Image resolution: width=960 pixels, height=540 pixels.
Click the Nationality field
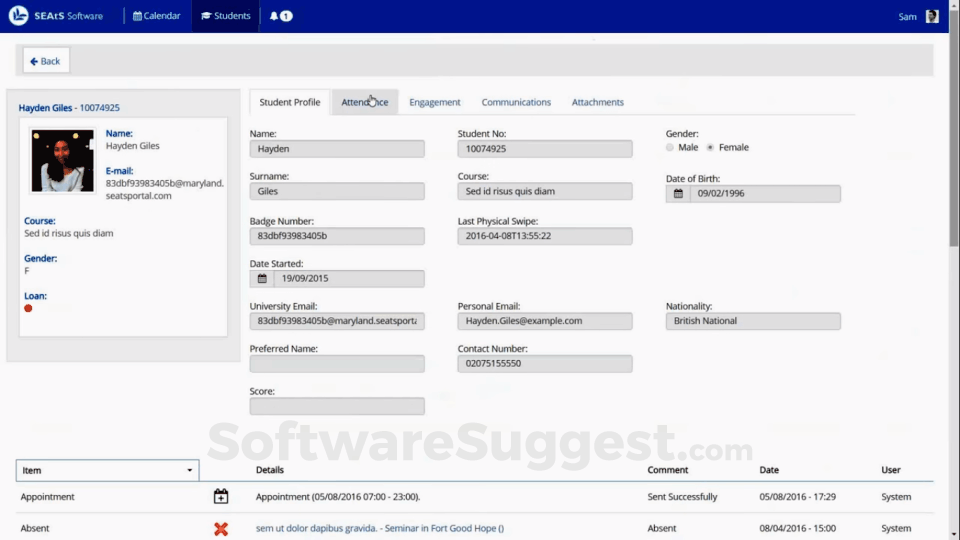753,321
